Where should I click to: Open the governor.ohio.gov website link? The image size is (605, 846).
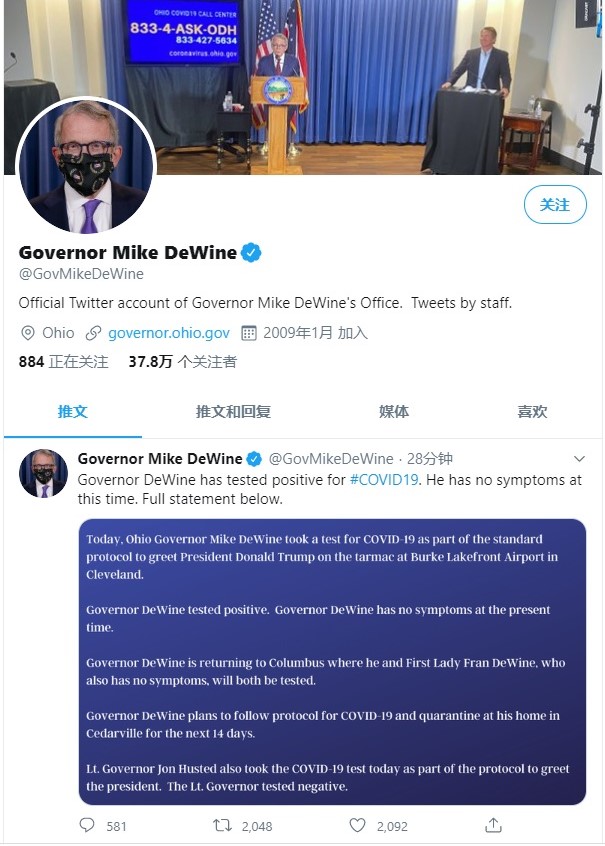pyautogui.click(x=169, y=333)
